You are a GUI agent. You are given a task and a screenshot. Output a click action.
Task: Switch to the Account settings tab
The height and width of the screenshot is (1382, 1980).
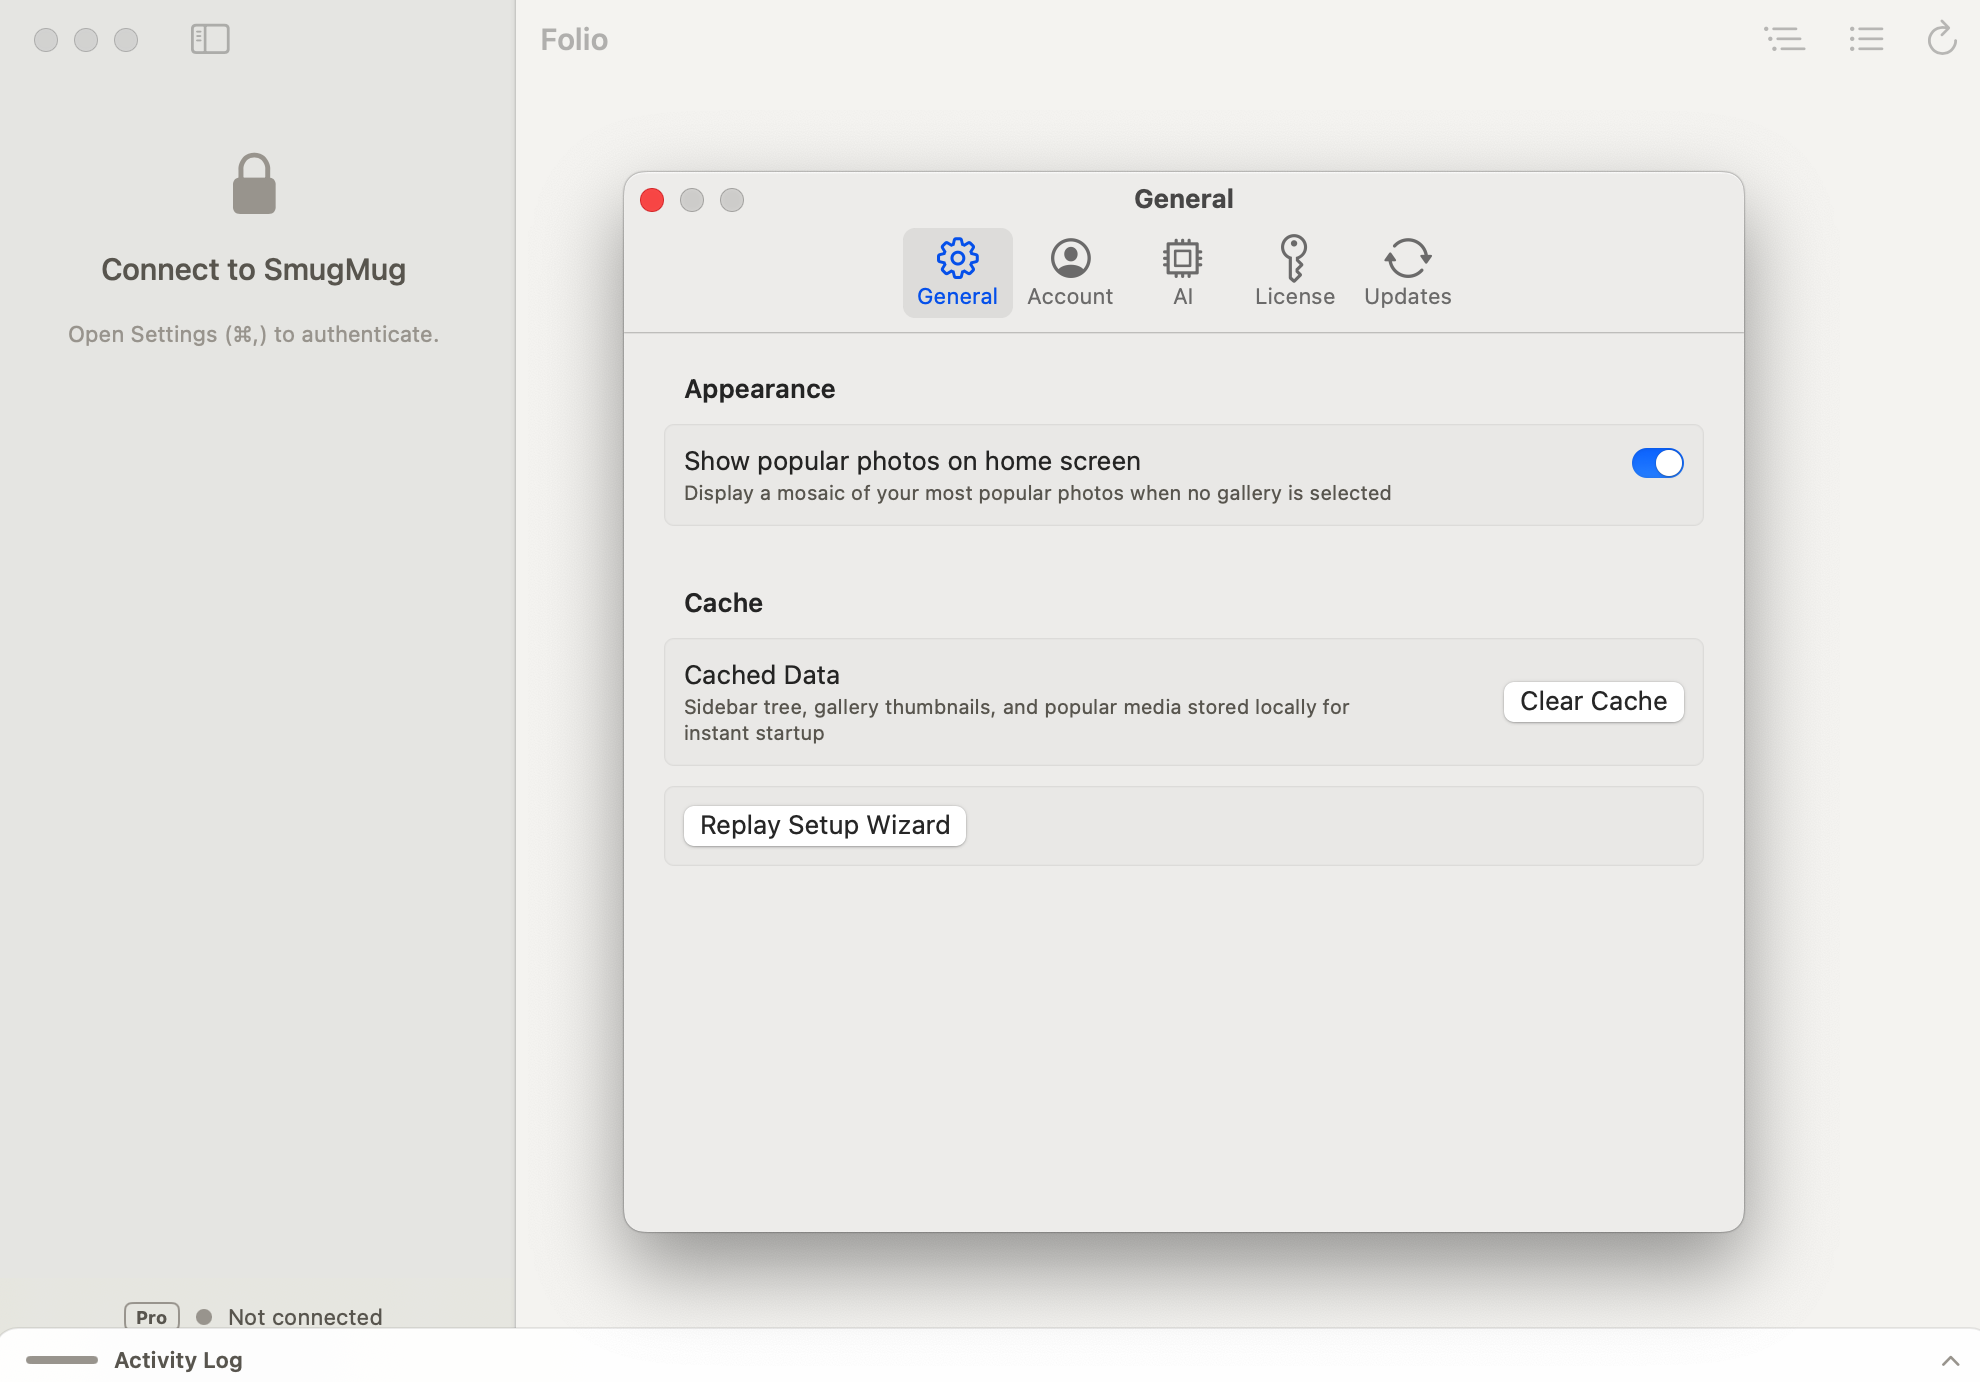pos(1069,272)
